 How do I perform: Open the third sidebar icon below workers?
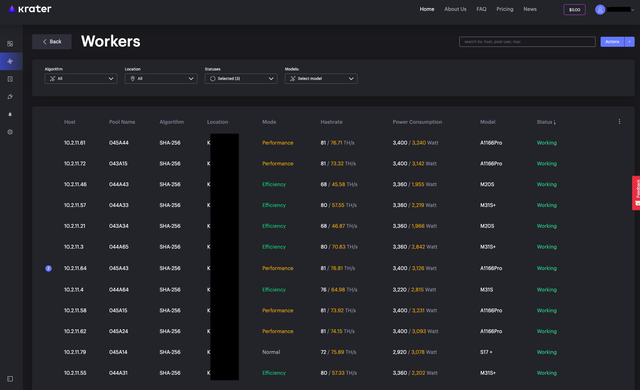click(x=10, y=79)
